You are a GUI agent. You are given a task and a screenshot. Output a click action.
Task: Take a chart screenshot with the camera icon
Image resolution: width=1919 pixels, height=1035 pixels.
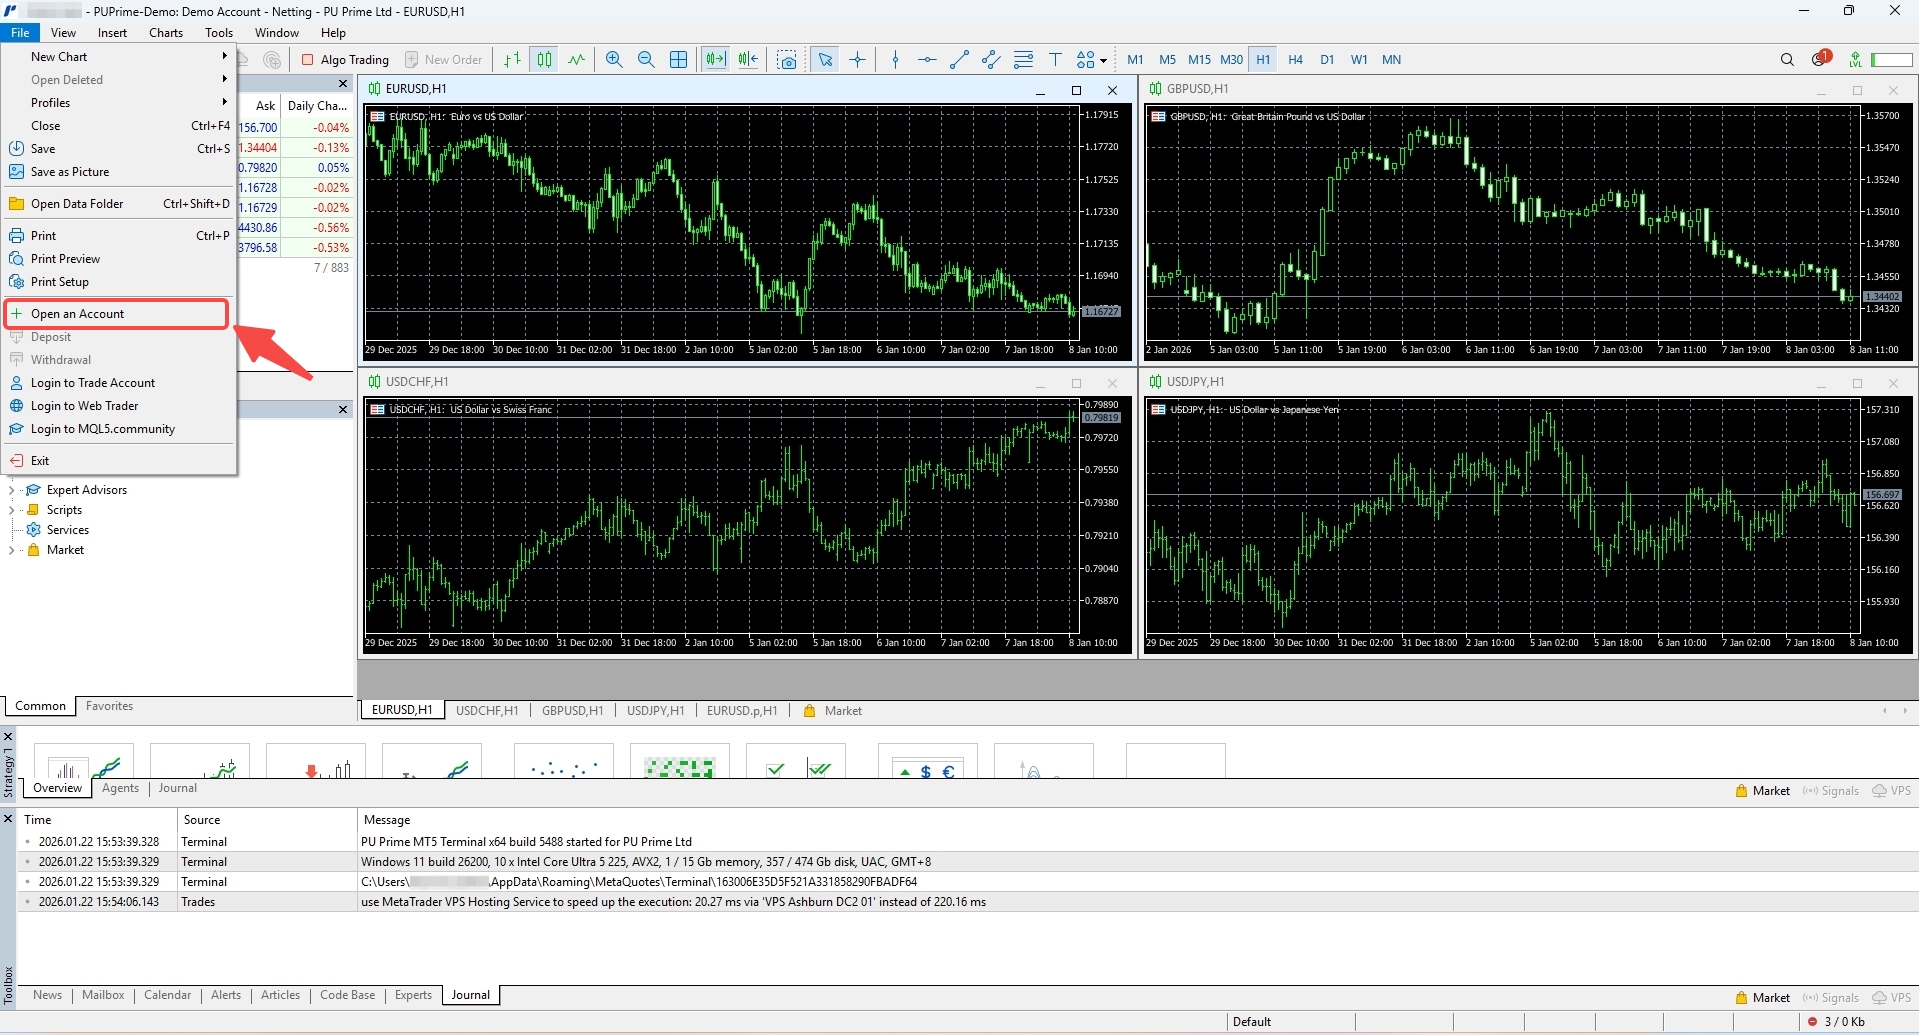(x=788, y=59)
